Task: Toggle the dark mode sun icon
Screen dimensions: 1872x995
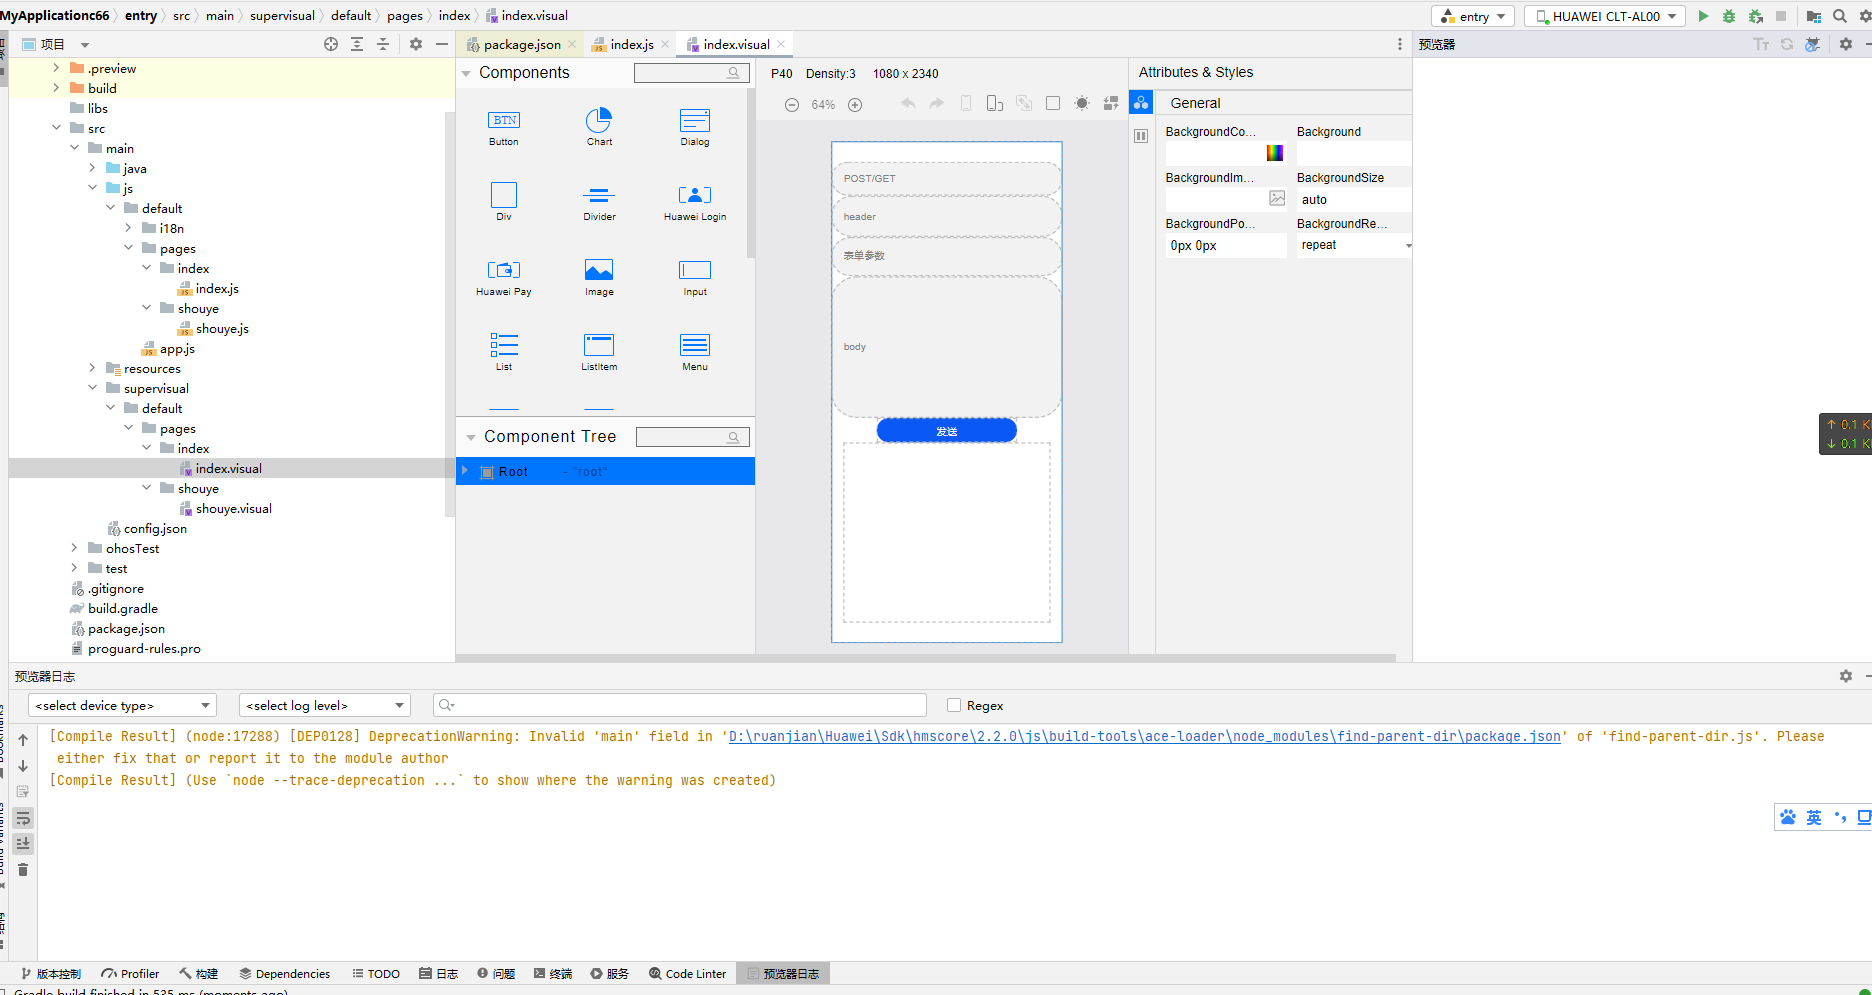Action: [x=1082, y=104]
